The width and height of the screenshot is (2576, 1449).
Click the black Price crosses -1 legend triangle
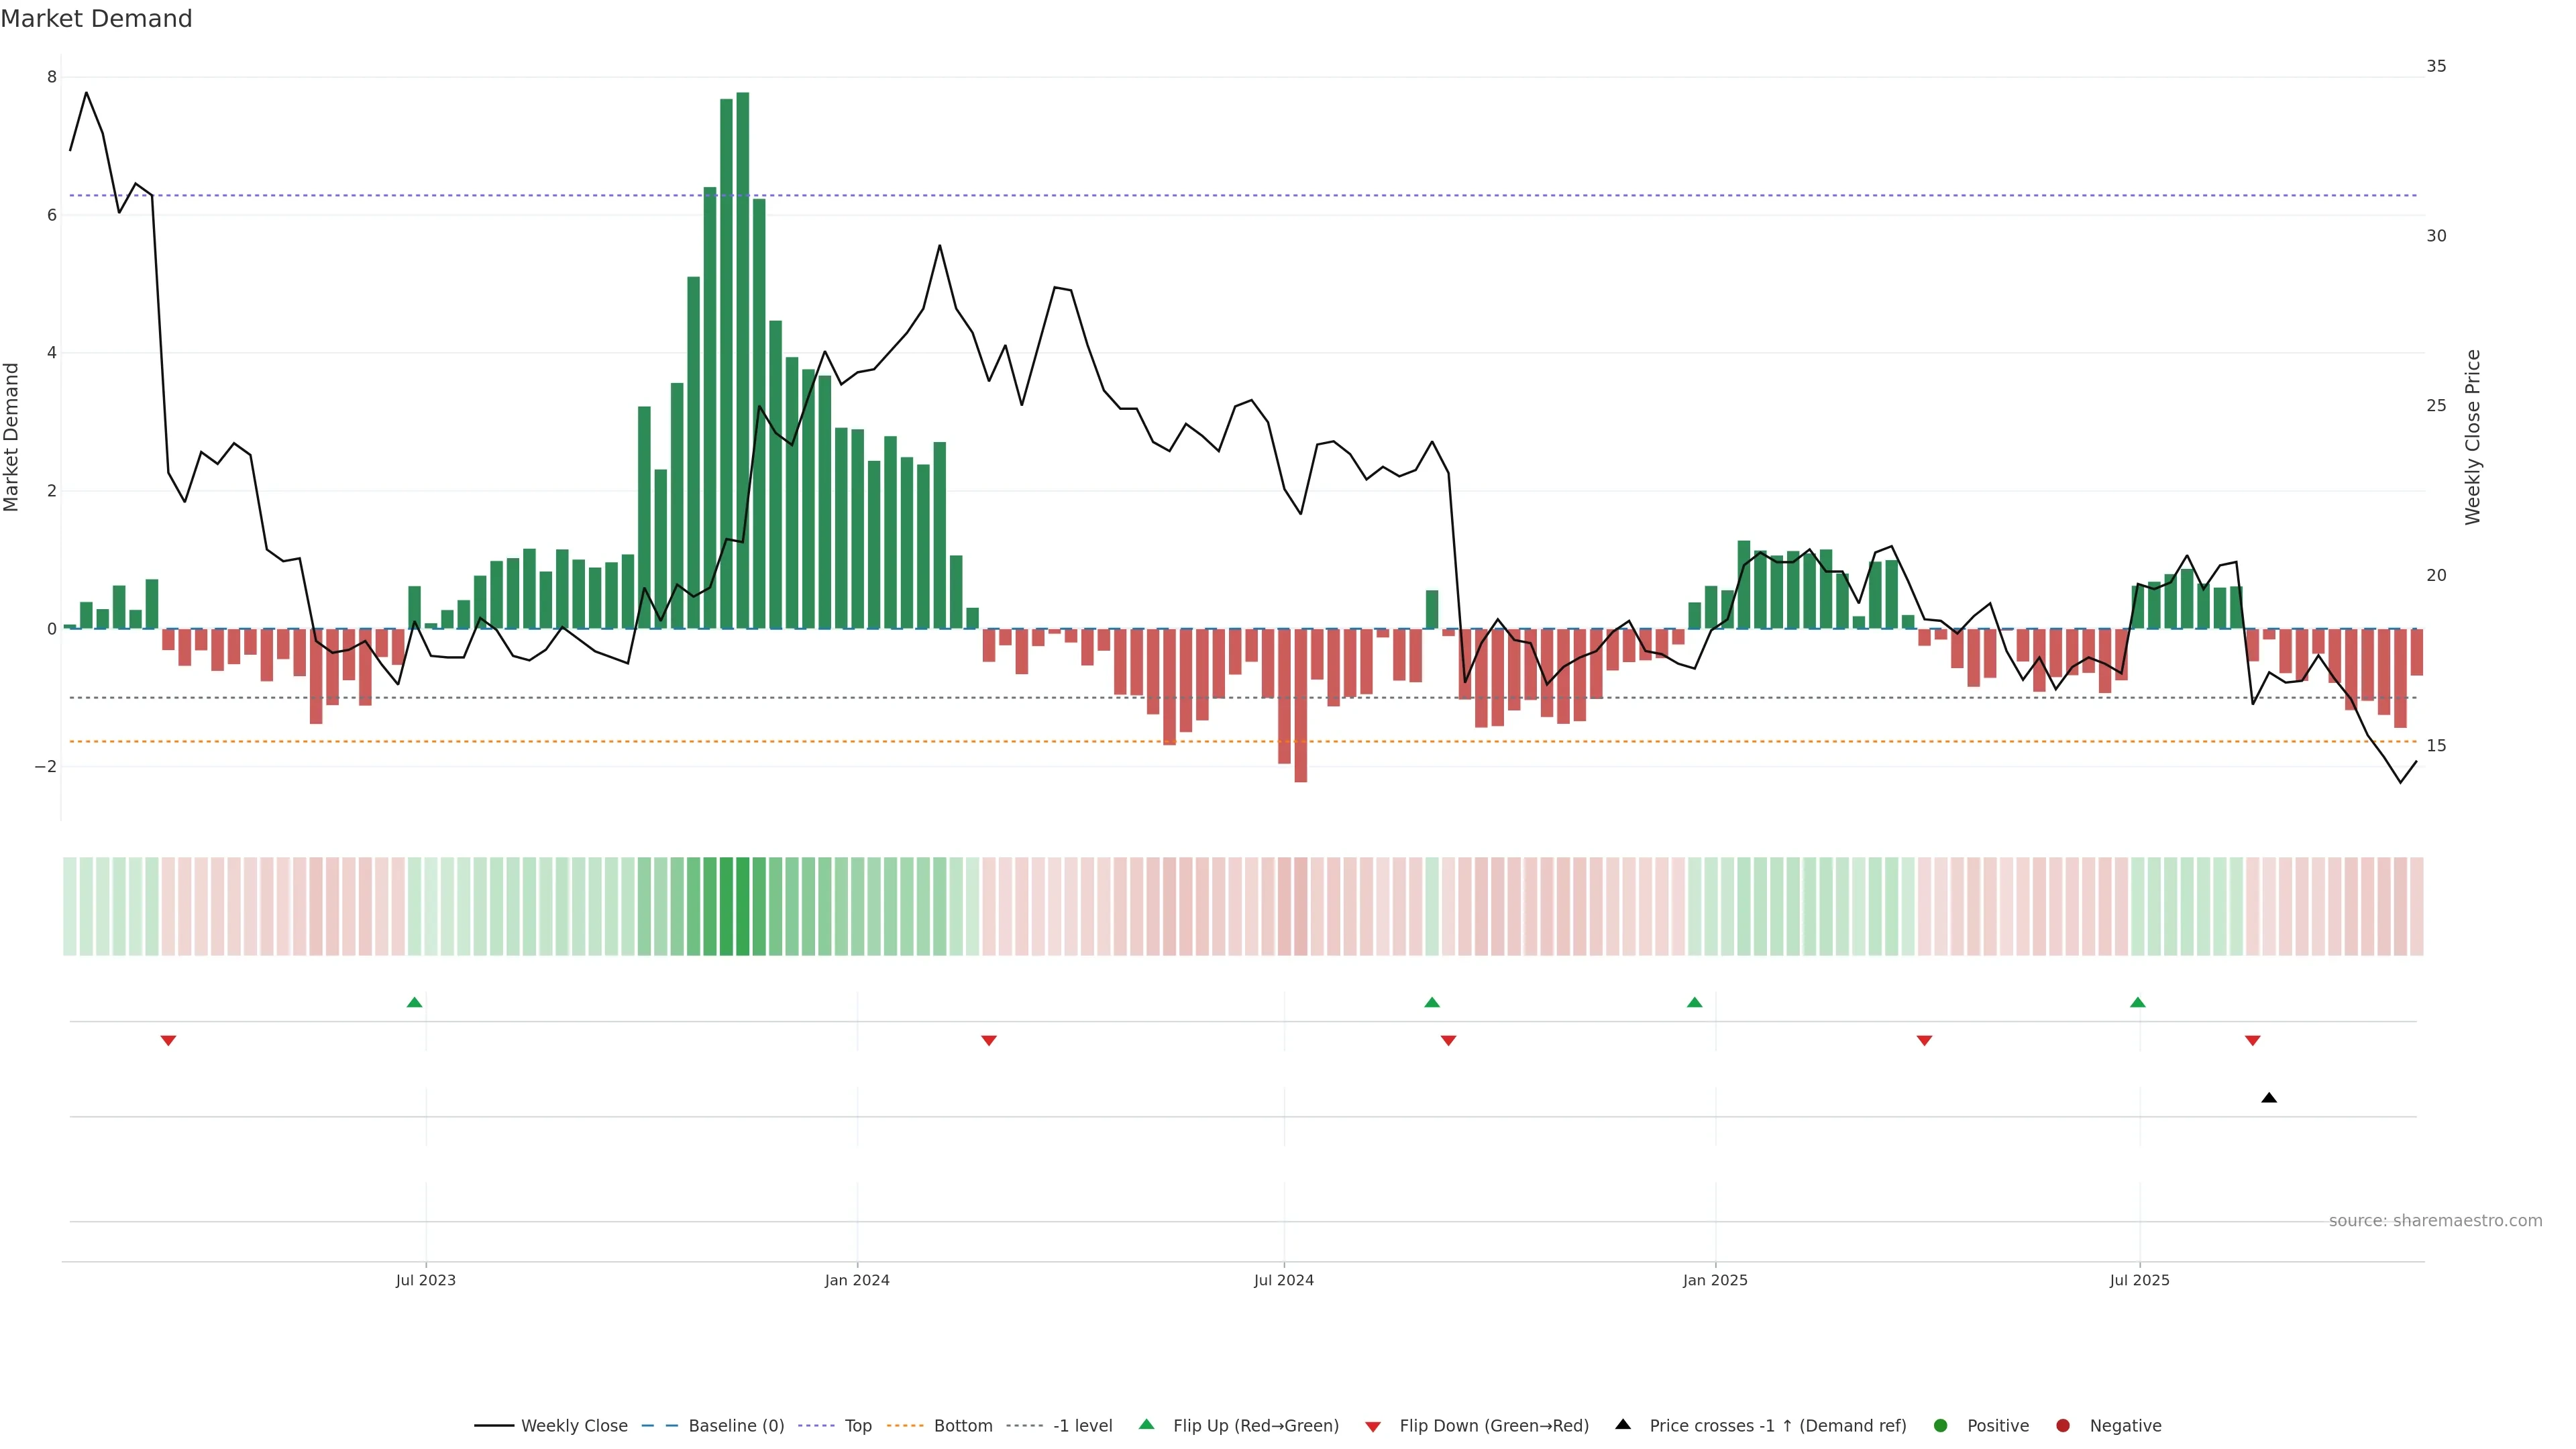point(1623,1424)
